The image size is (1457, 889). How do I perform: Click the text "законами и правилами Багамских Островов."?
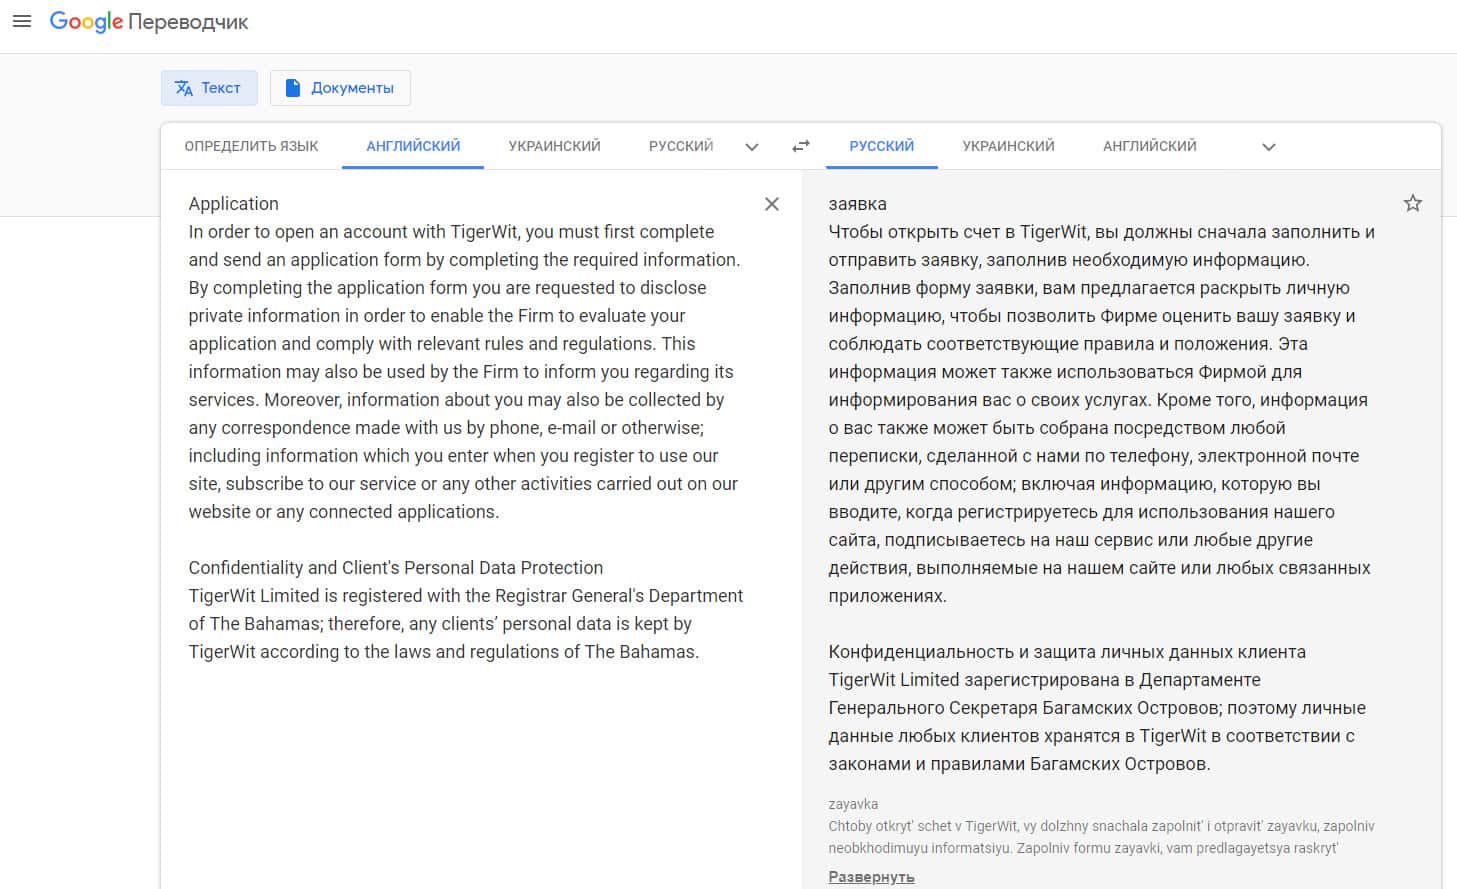[x=1019, y=764]
